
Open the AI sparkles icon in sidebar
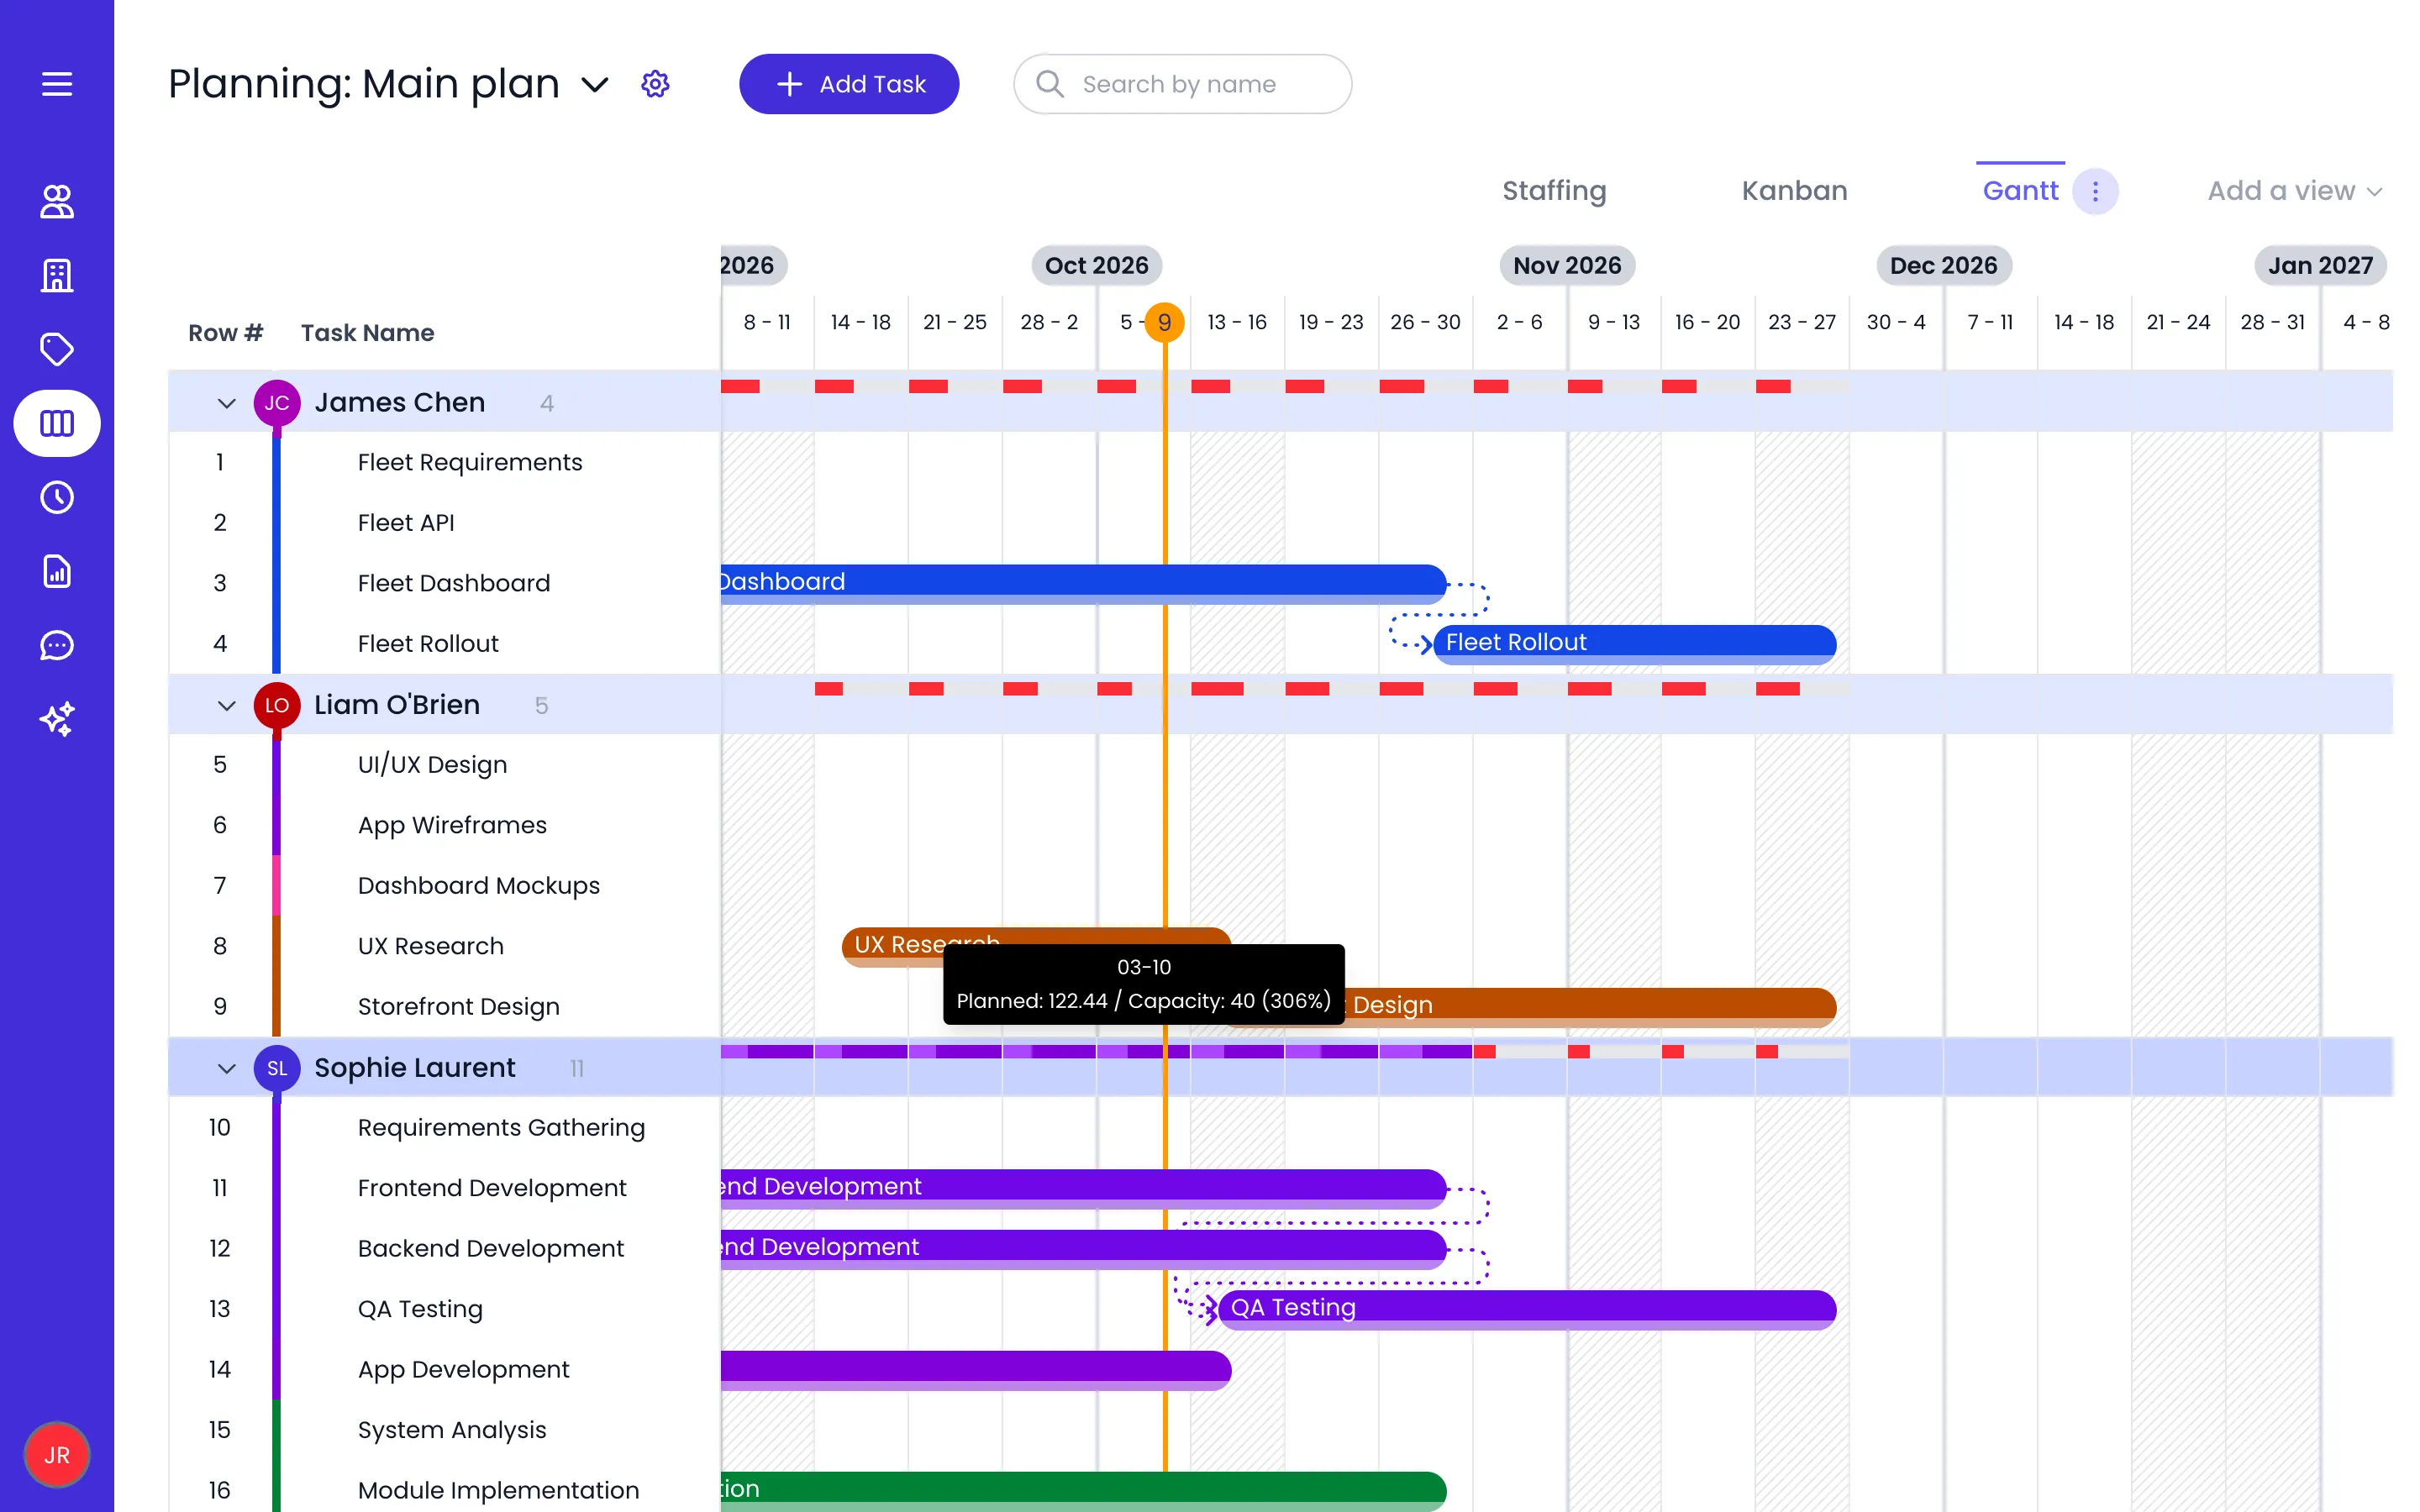[x=57, y=720]
